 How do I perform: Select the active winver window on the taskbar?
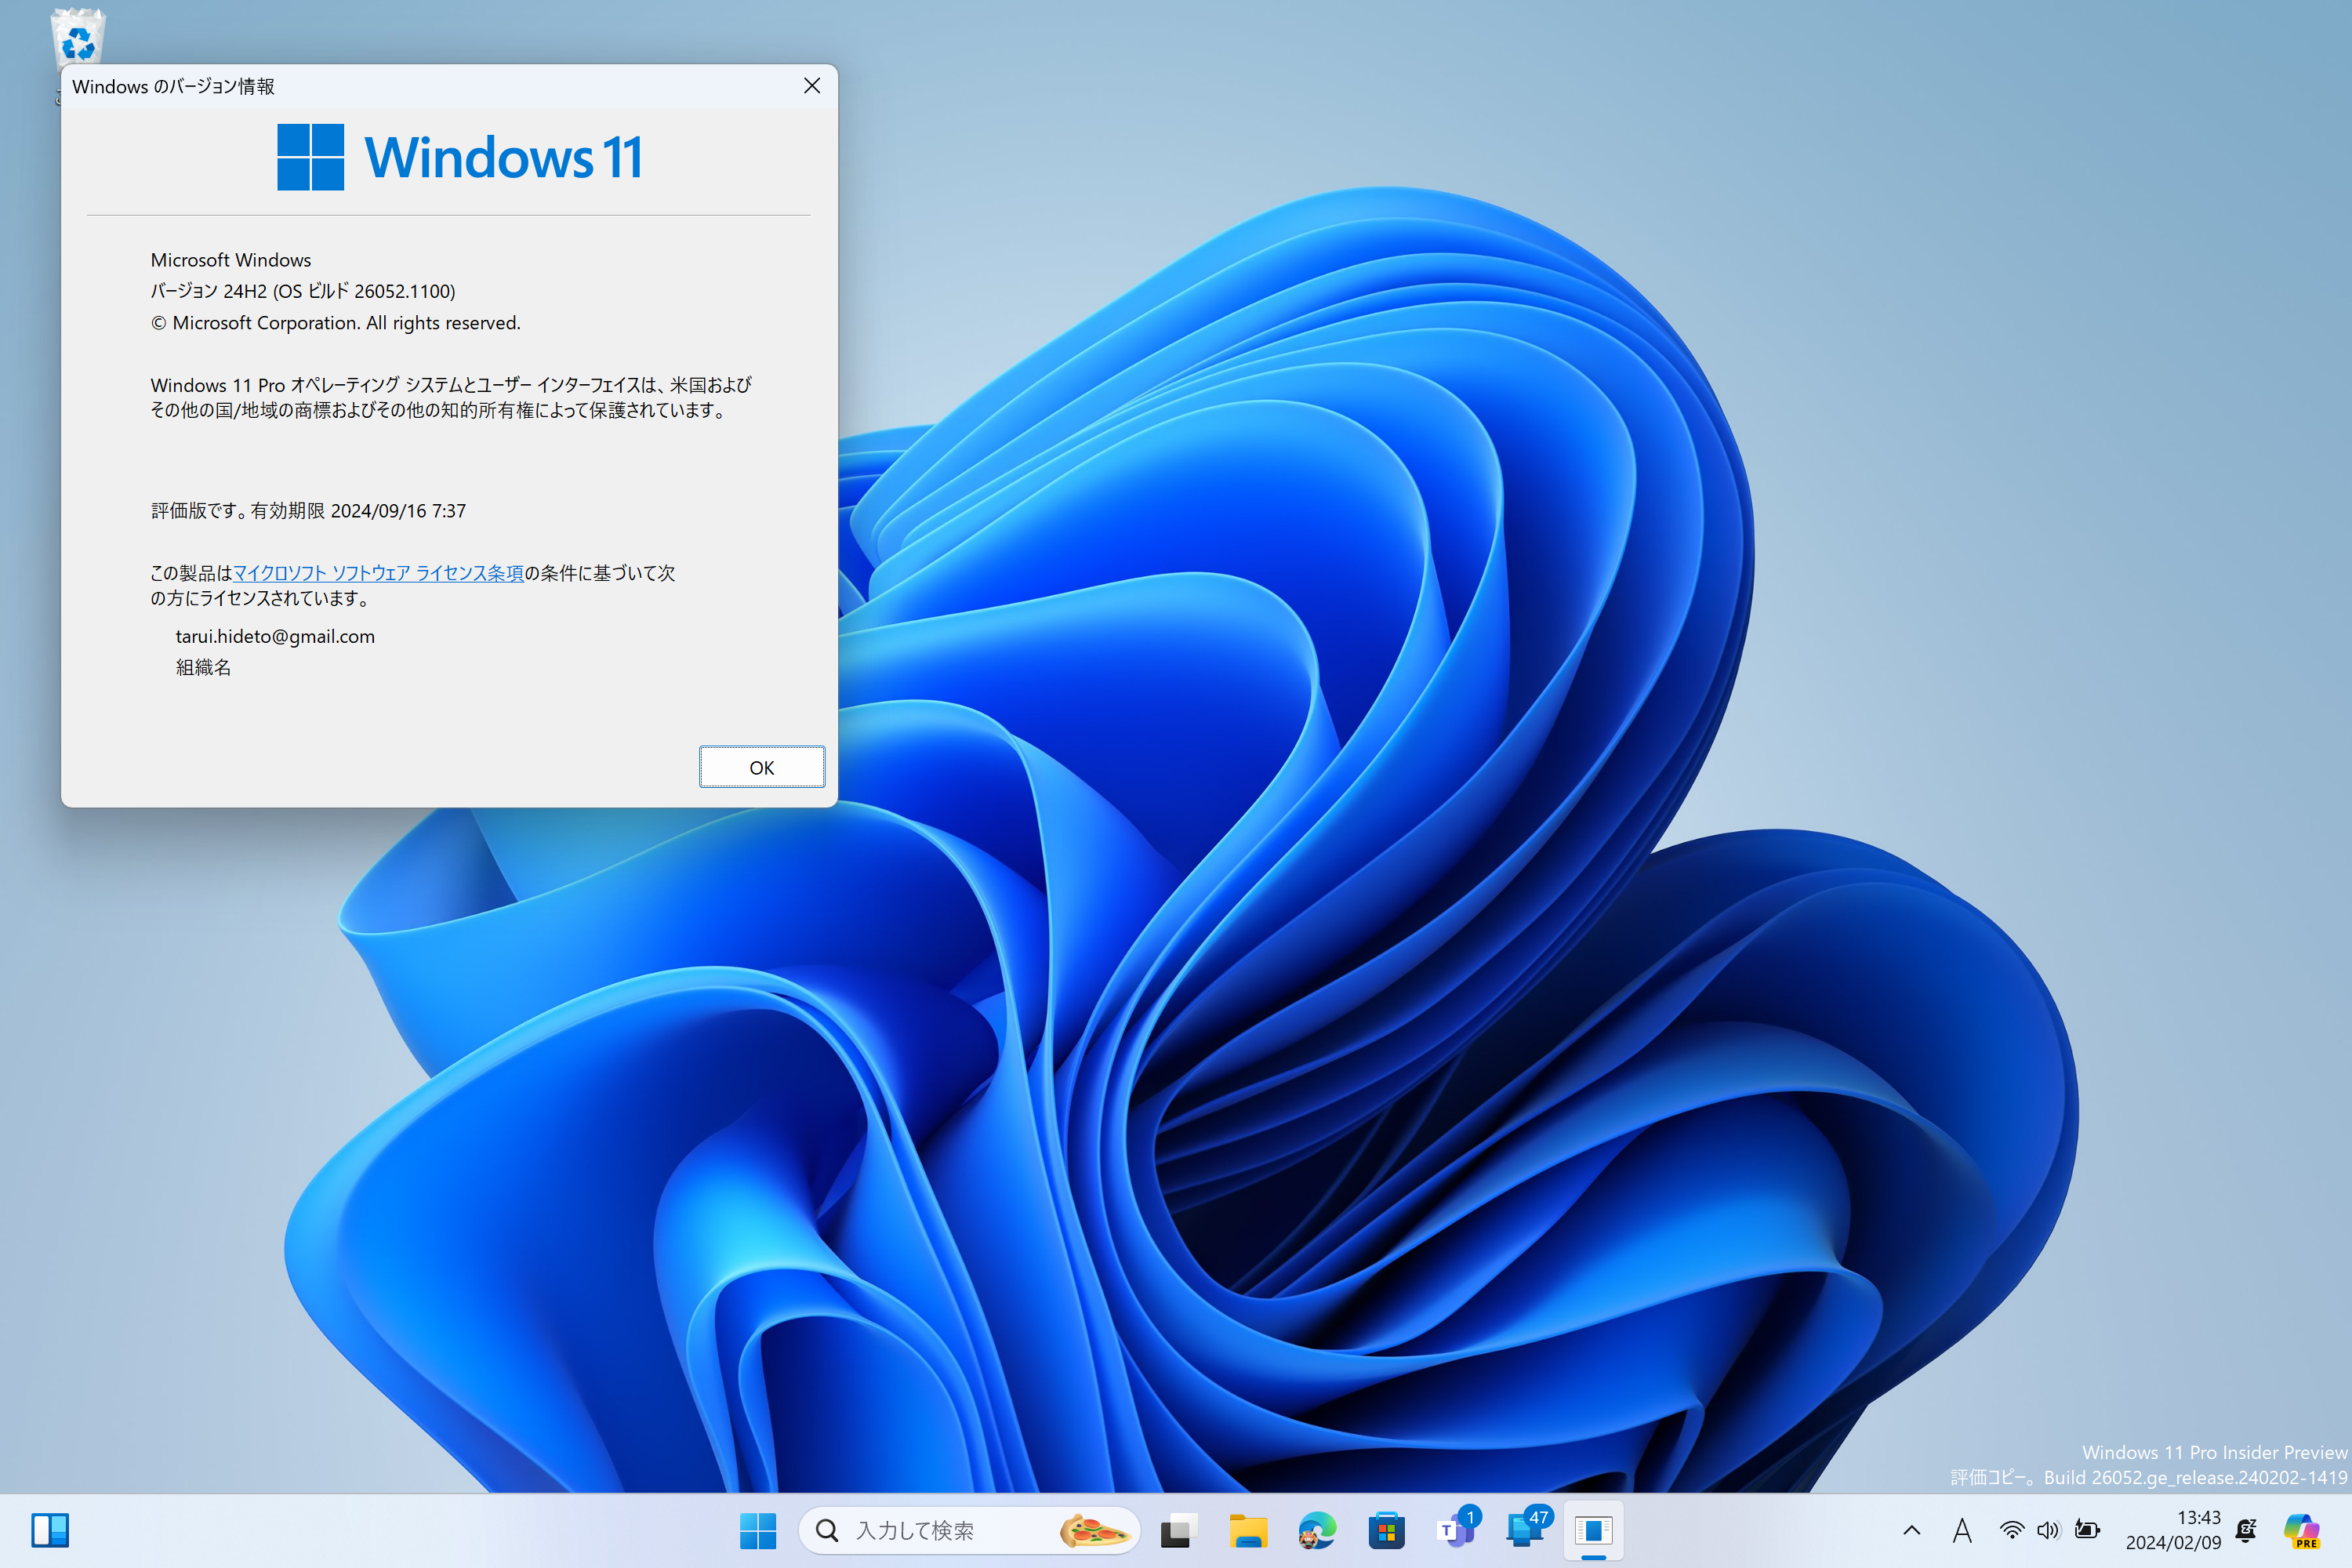pyautogui.click(x=1594, y=1530)
